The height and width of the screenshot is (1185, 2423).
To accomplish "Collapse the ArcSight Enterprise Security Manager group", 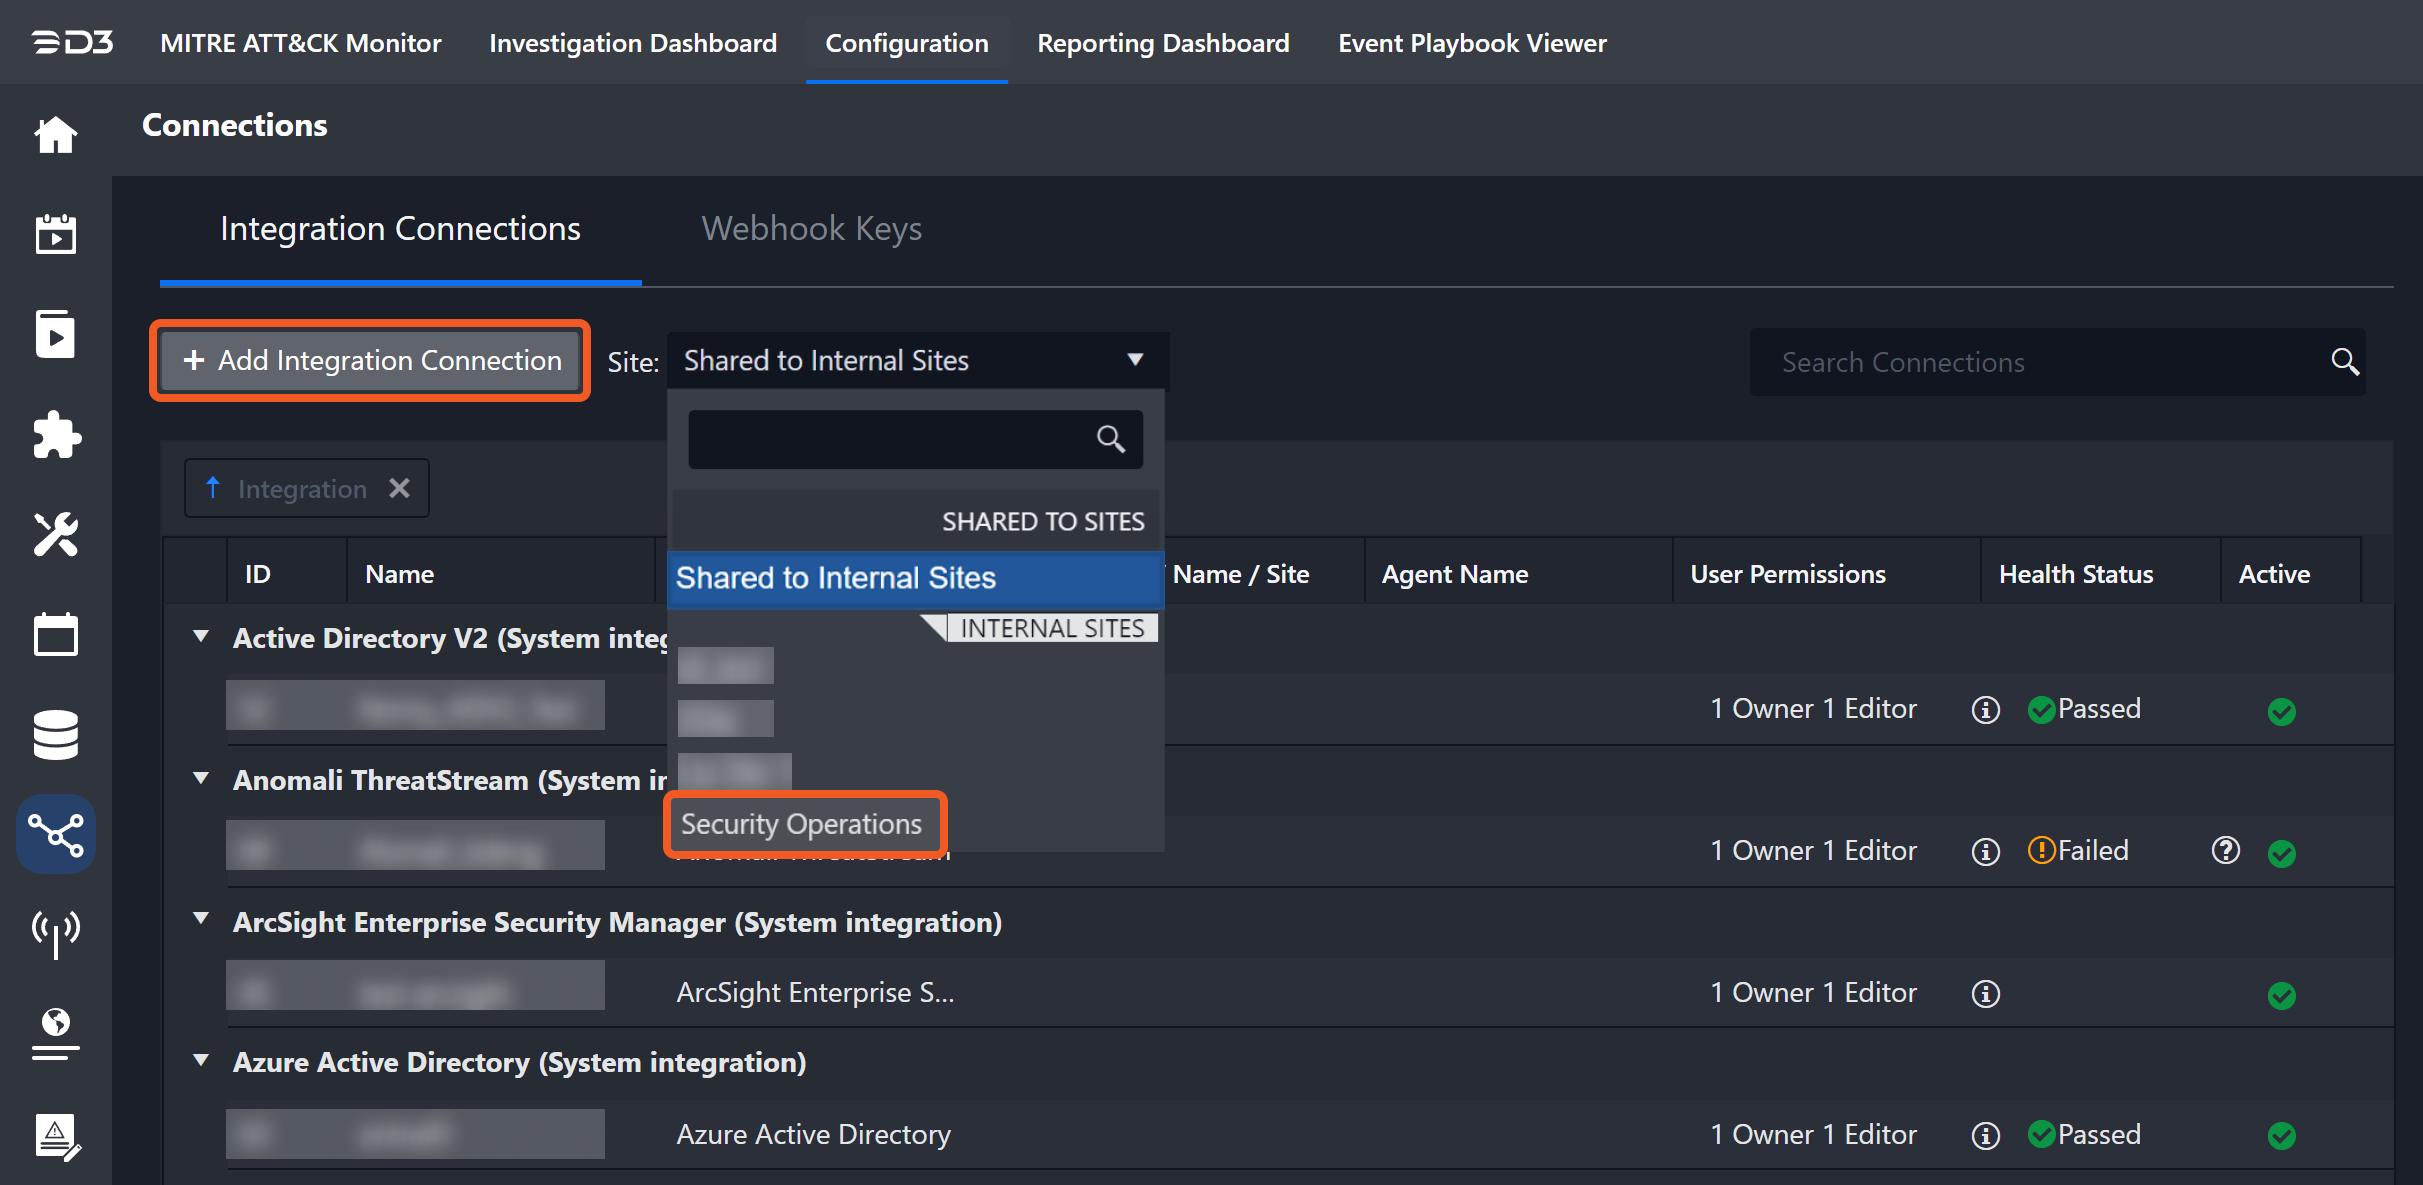I will (x=201, y=920).
